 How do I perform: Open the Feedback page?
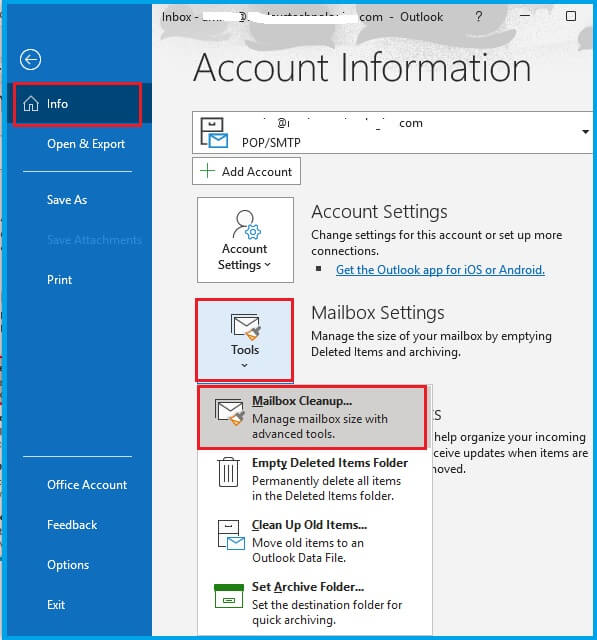point(72,524)
